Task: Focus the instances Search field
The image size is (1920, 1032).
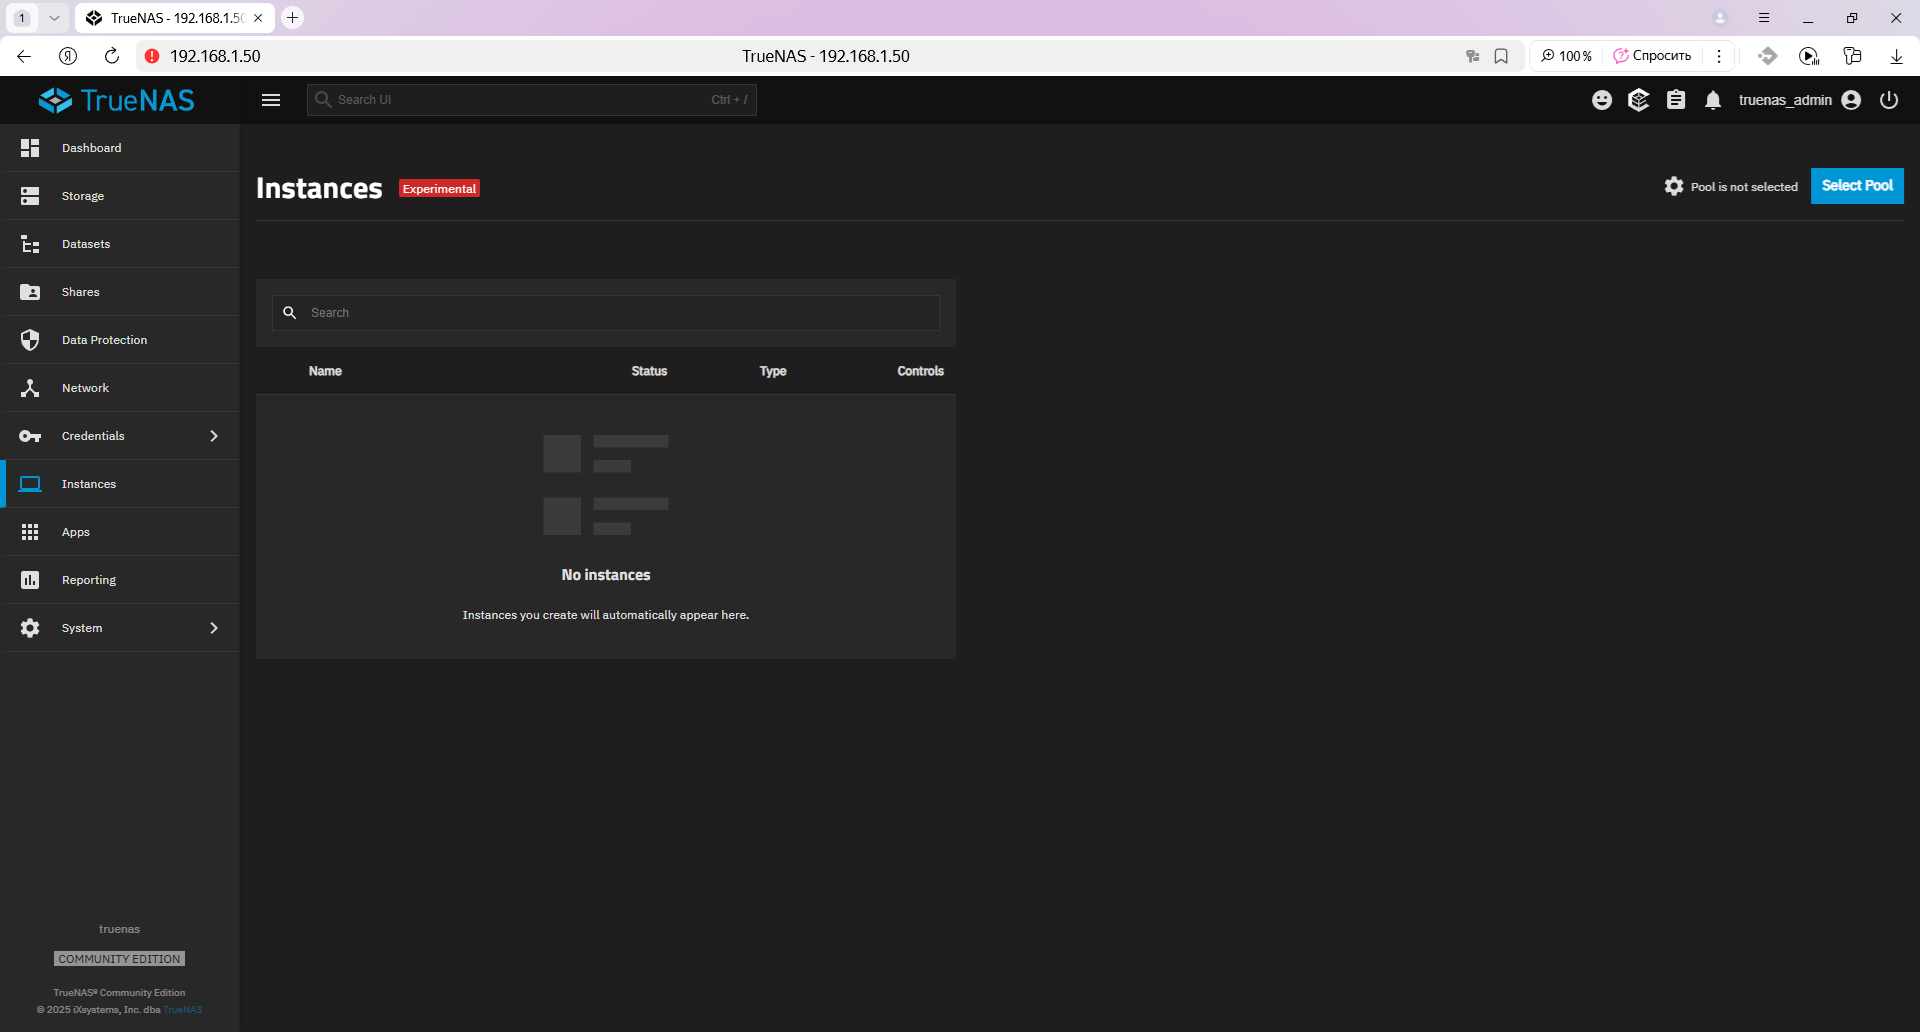Action: point(606,313)
